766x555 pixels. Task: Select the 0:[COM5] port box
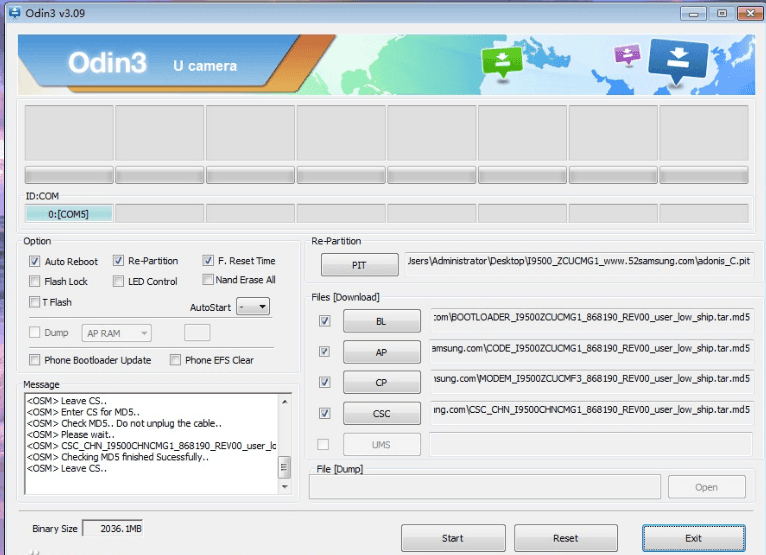(69, 213)
